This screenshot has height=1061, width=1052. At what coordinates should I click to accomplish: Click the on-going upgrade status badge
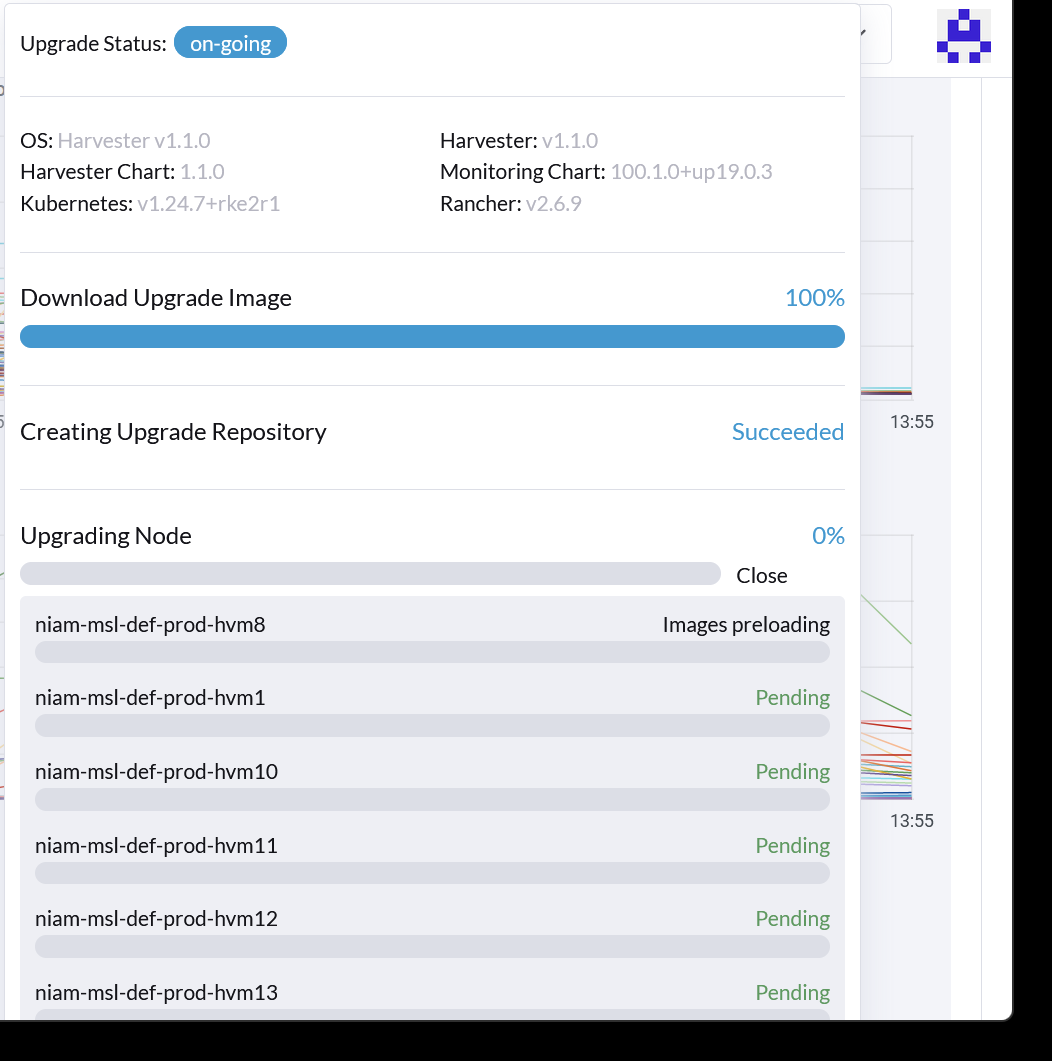230,42
